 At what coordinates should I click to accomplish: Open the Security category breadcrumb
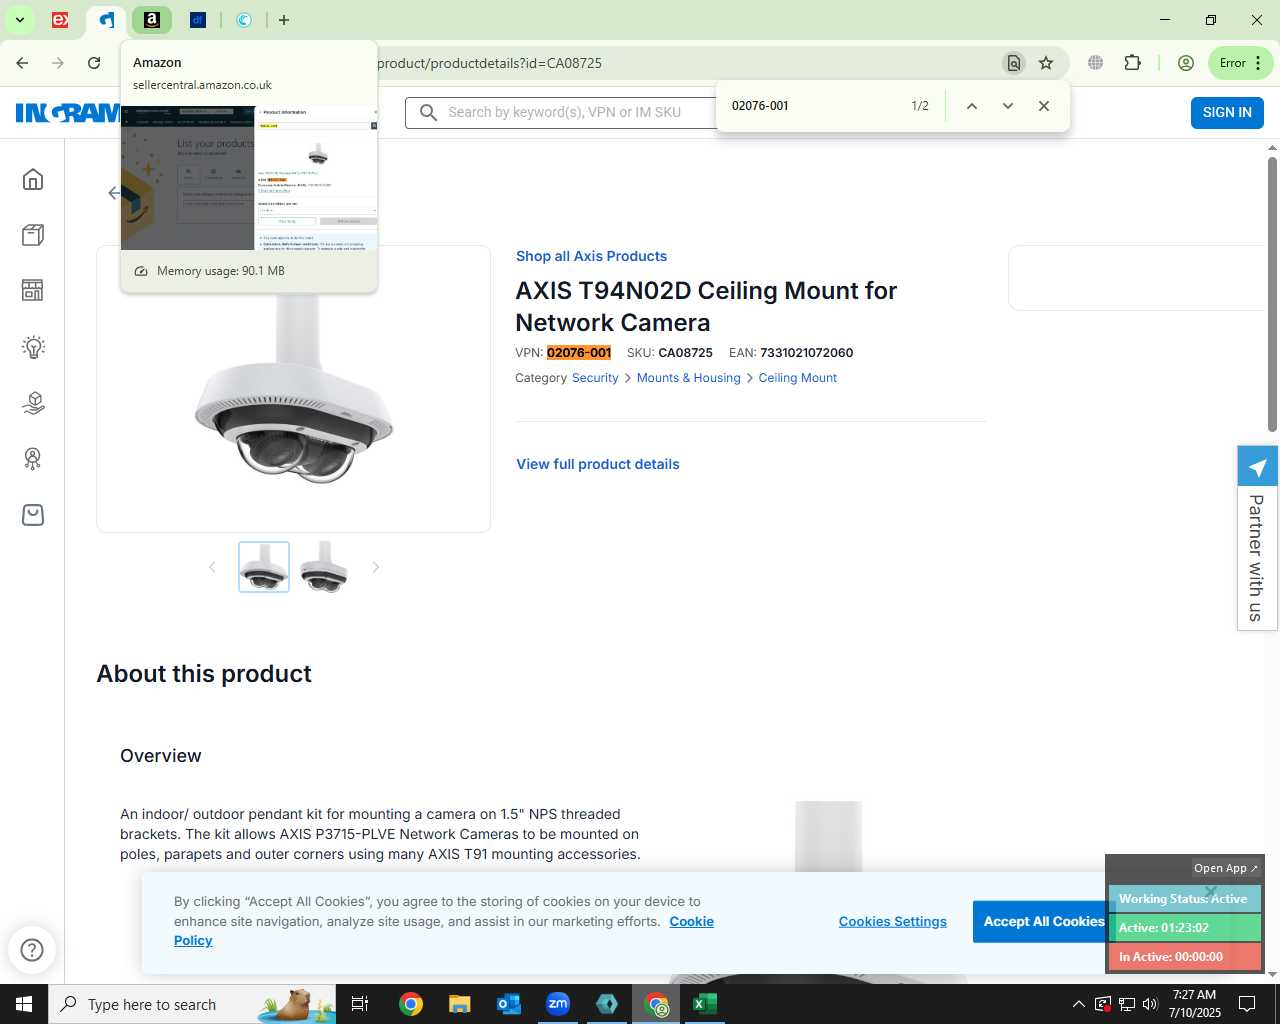pos(595,378)
